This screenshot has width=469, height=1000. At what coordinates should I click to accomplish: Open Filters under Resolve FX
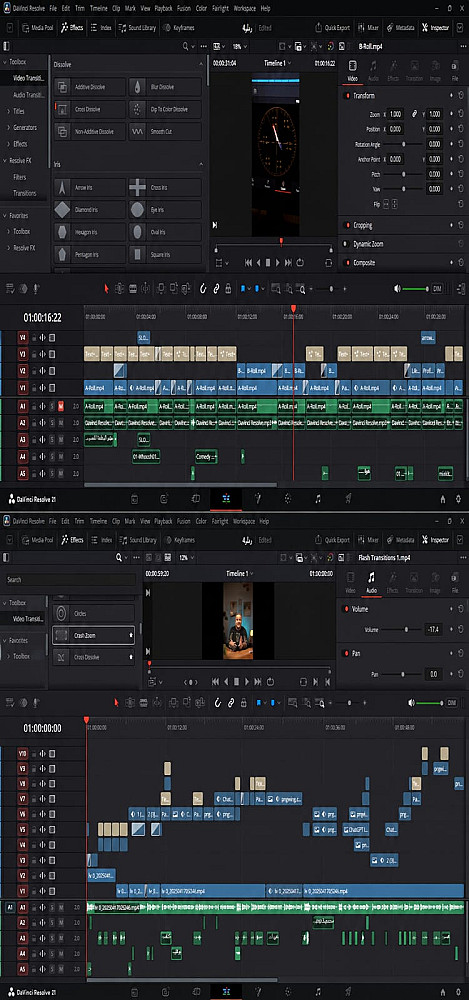click(19, 177)
